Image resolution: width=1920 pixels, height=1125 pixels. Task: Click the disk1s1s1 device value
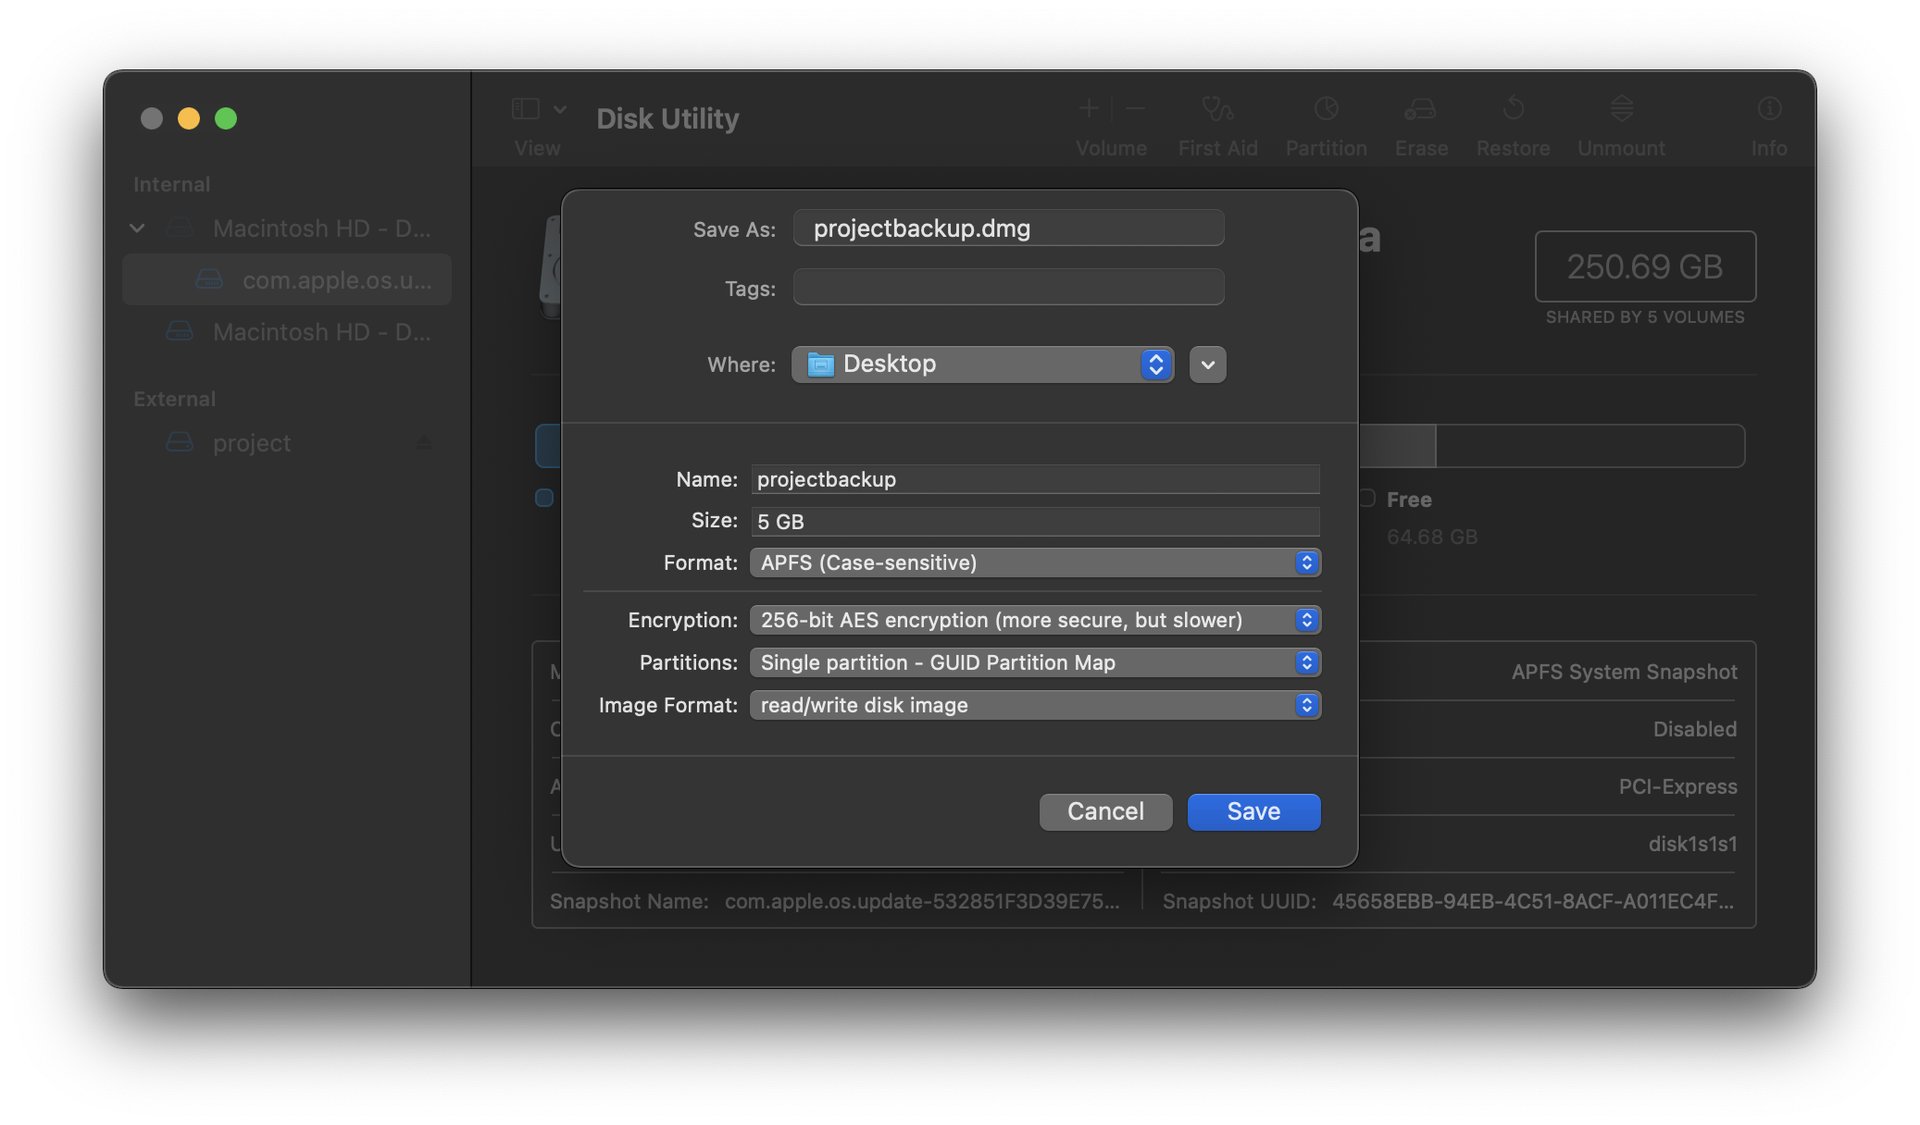point(1692,844)
